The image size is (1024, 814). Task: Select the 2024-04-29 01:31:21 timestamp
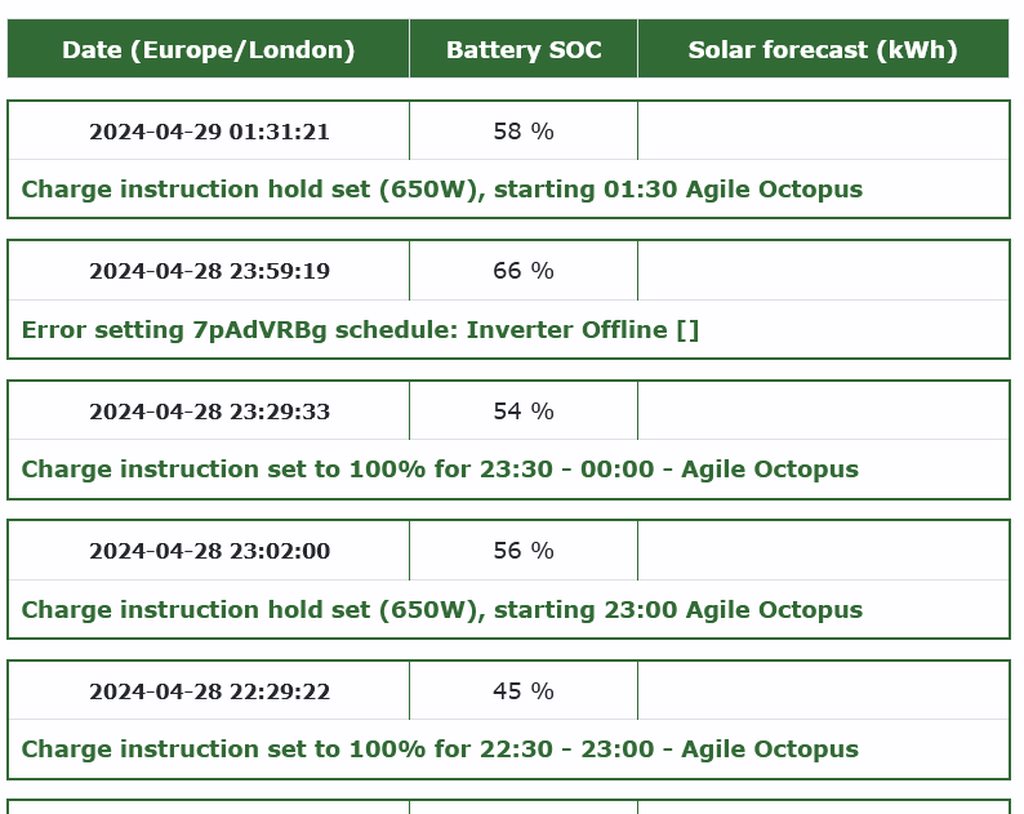(x=209, y=131)
